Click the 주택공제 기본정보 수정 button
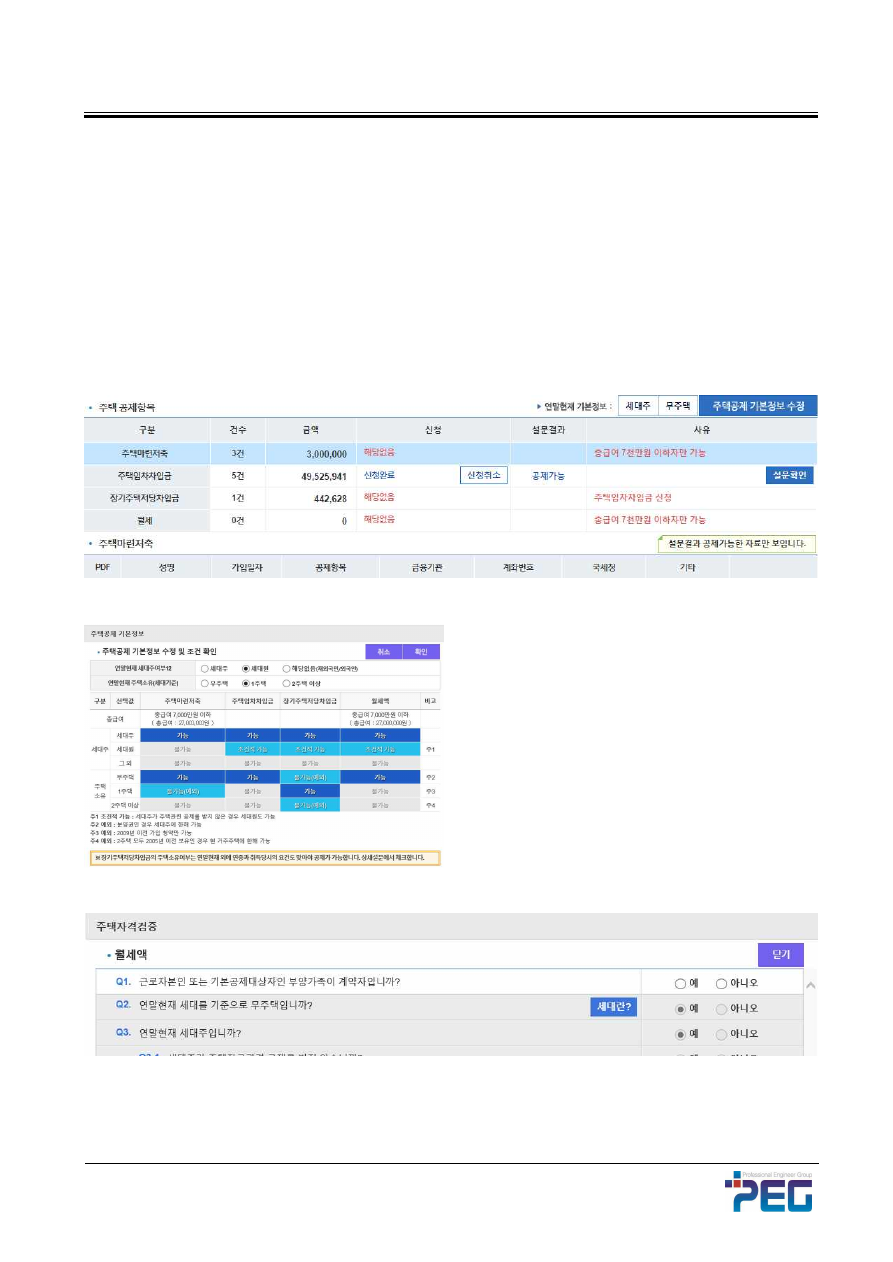The image size is (893, 1262). [758, 406]
